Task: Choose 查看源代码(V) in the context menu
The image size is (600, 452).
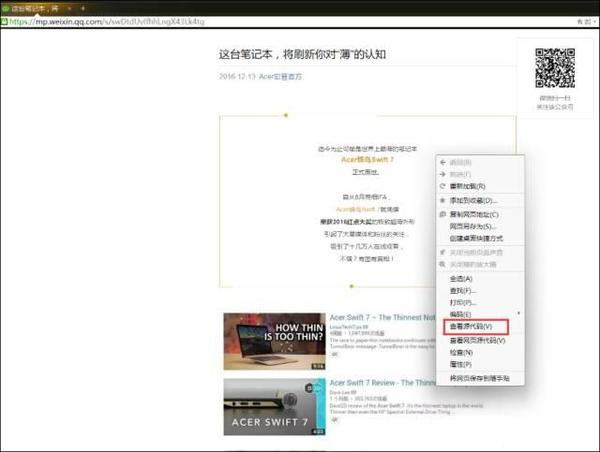Action: [476, 326]
